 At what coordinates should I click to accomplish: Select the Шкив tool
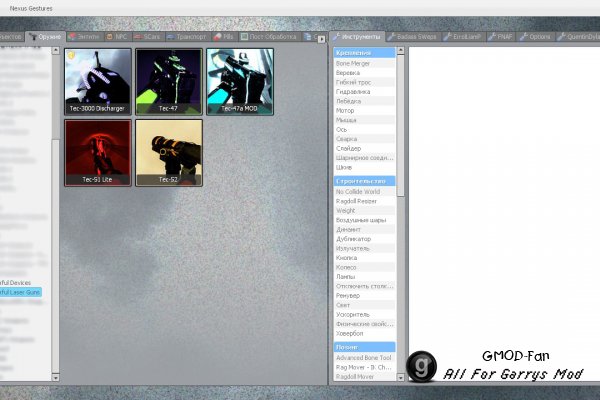pyautogui.click(x=364, y=168)
